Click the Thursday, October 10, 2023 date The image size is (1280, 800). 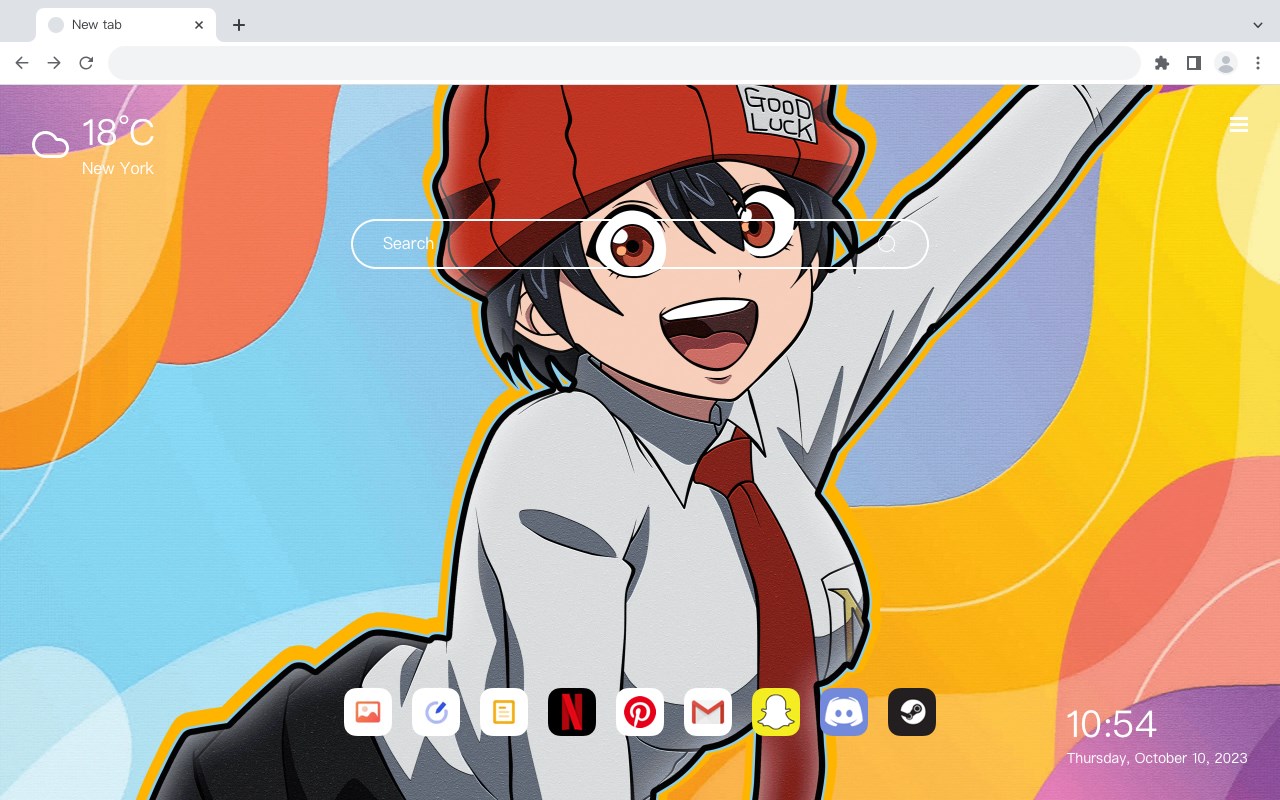1157,758
